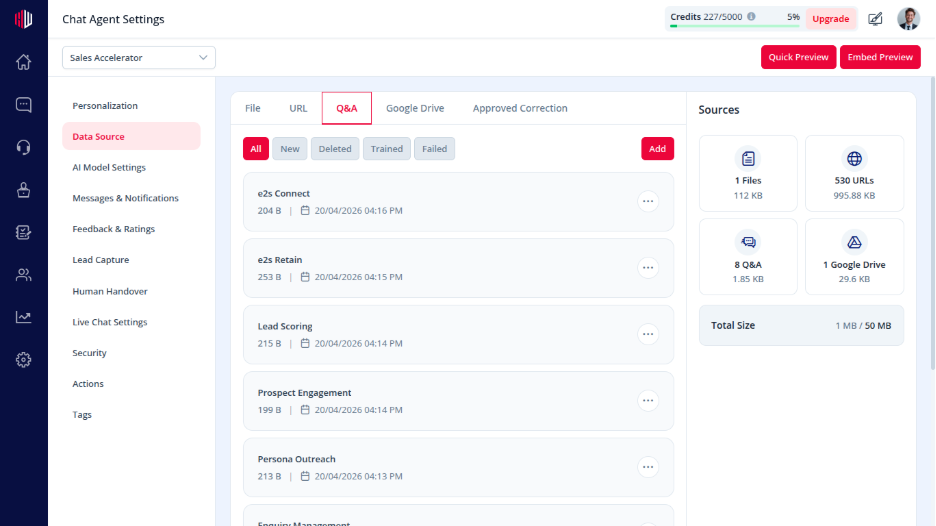
Task: Filter Q&A list by Deleted
Action: pyautogui.click(x=335, y=149)
